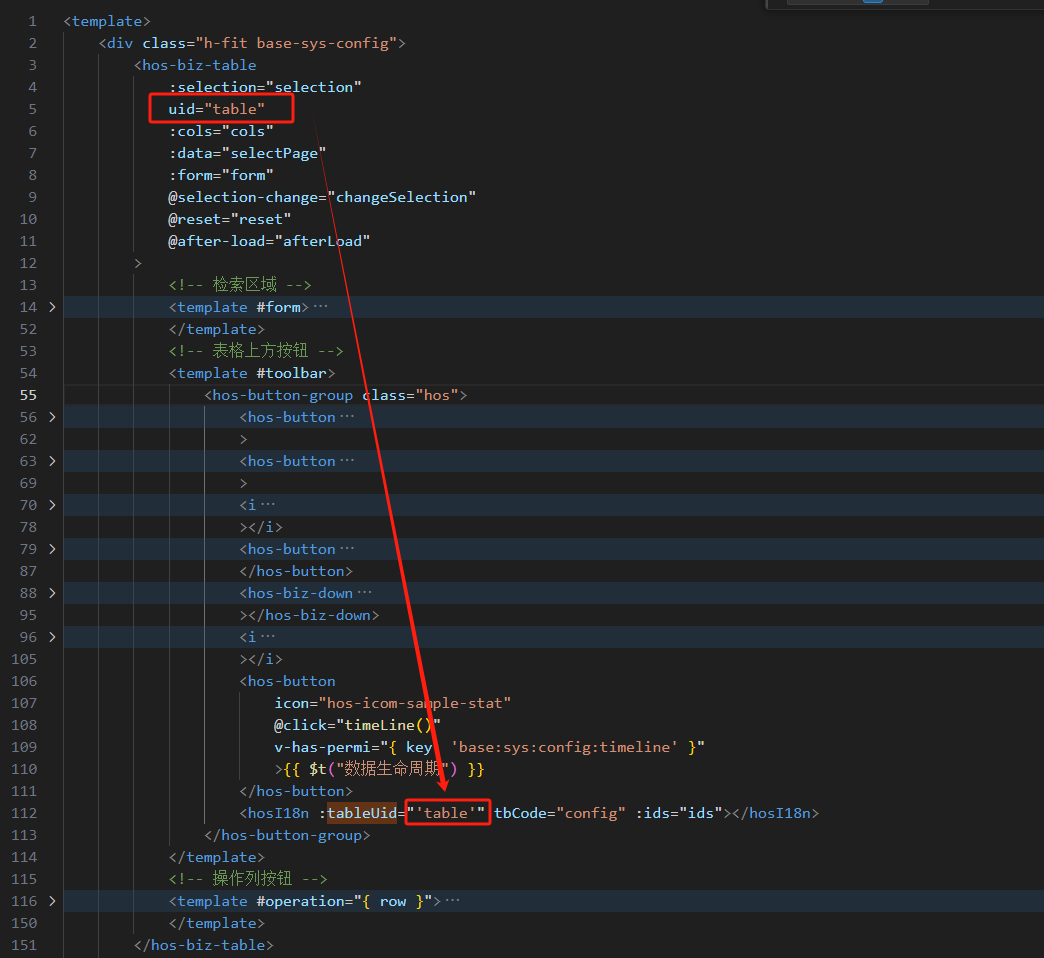Expand the folded hos-button on line 79
This screenshot has height=958, width=1044.
(52, 549)
